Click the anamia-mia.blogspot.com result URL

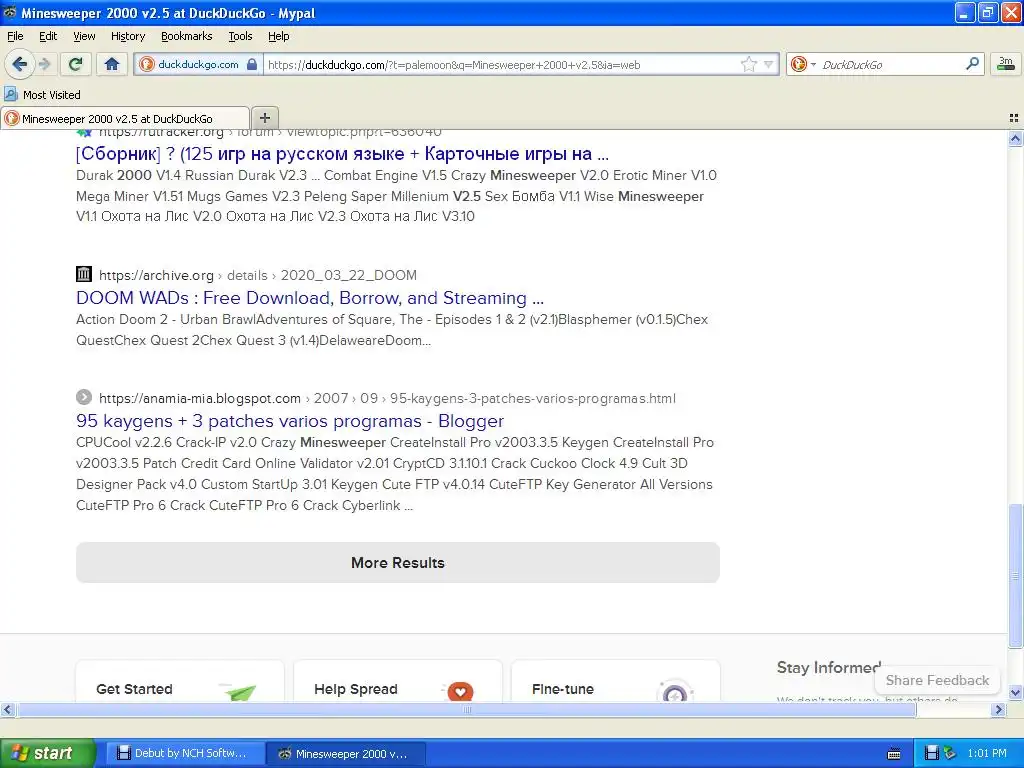[387, 398]
